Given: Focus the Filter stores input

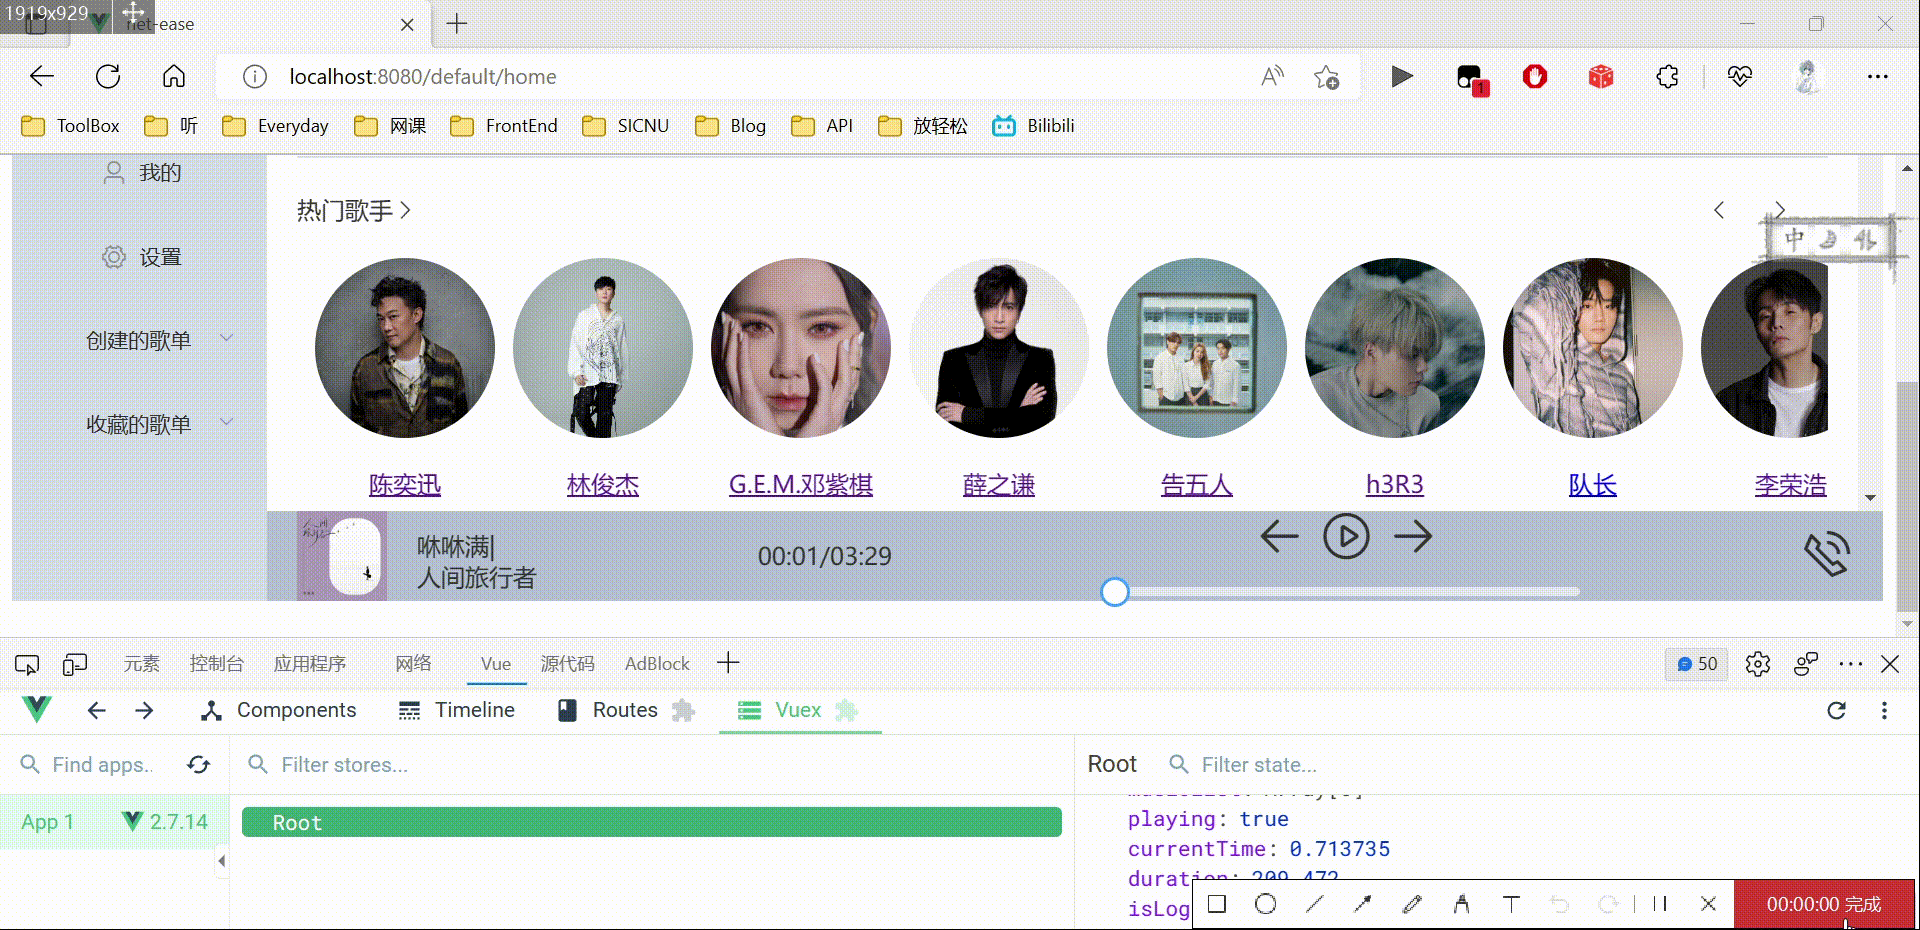Looking at the screenshot, I should [x=650, y=765].
